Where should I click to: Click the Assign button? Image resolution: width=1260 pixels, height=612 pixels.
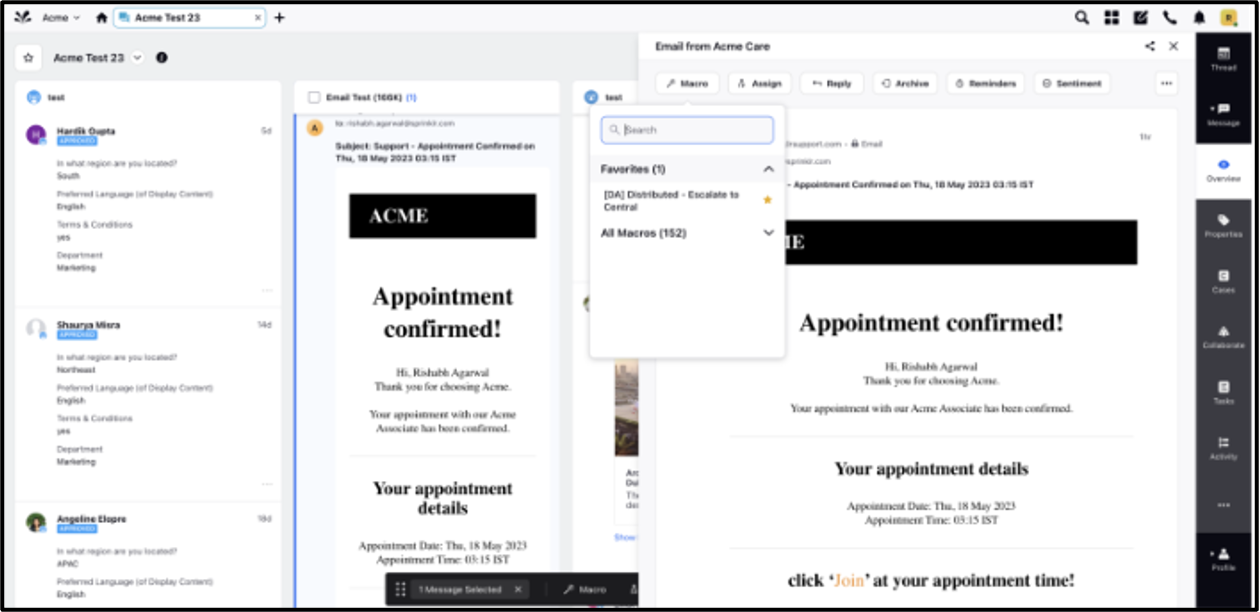759,84
